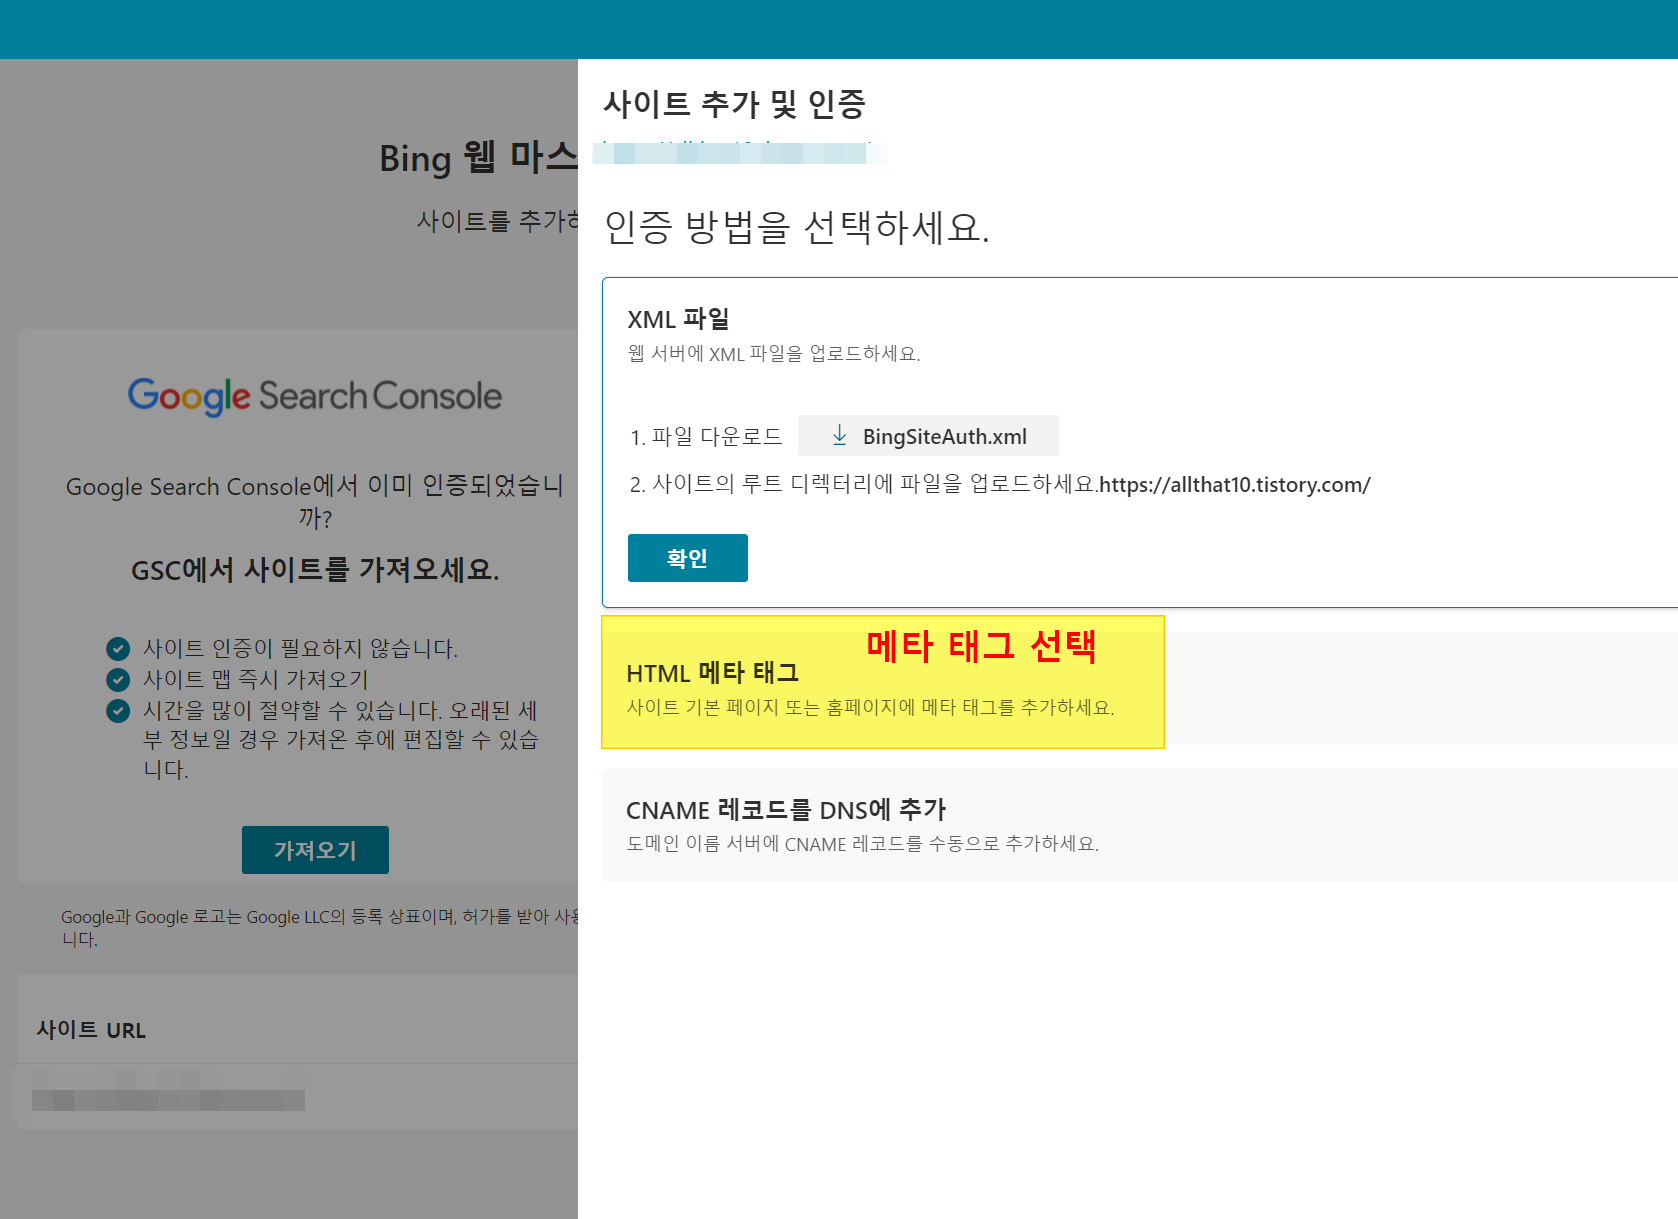Click the download arrow icon beside BingSiteAuth.xml
Screen dimensions: 1678x1219
840,435
